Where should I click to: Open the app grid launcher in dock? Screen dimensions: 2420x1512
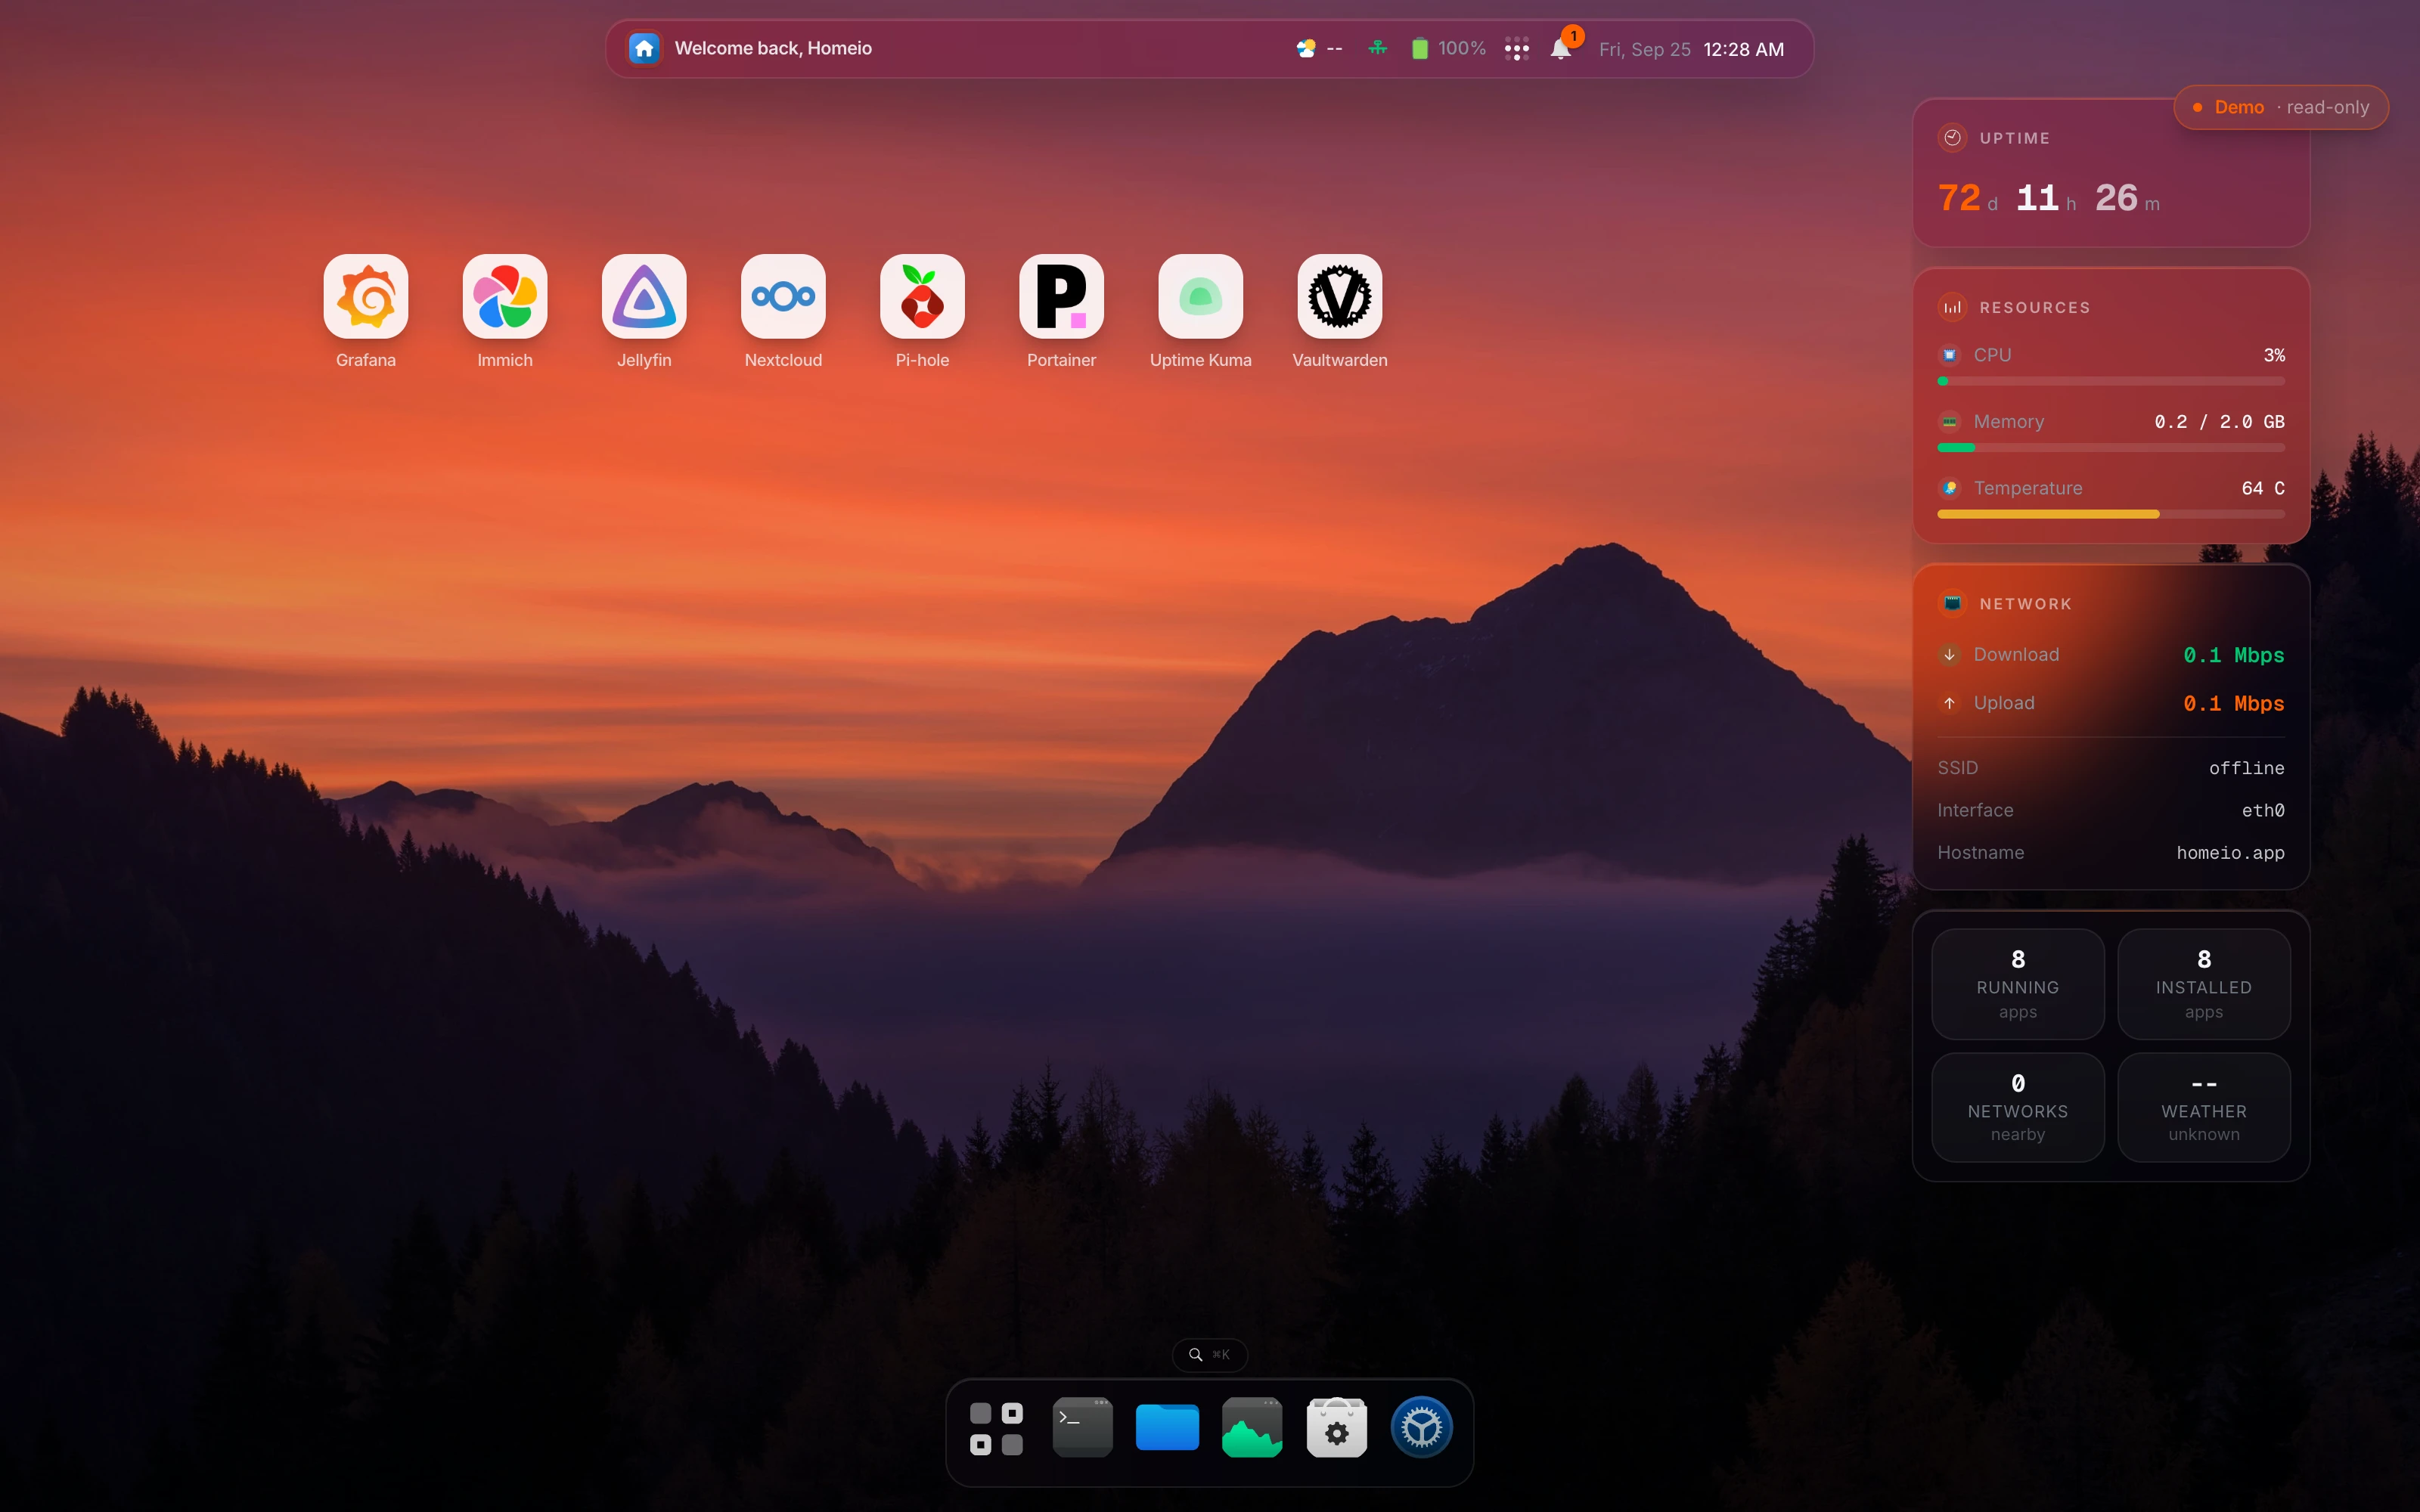[997, 1429]
